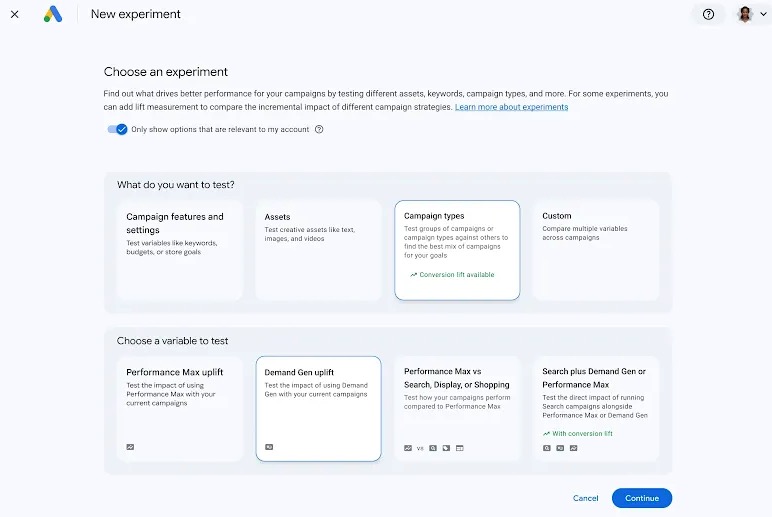Screen dimensions: 772x517
Task: Open 'Learn more about experiments' link
Action: coord(511,107)
